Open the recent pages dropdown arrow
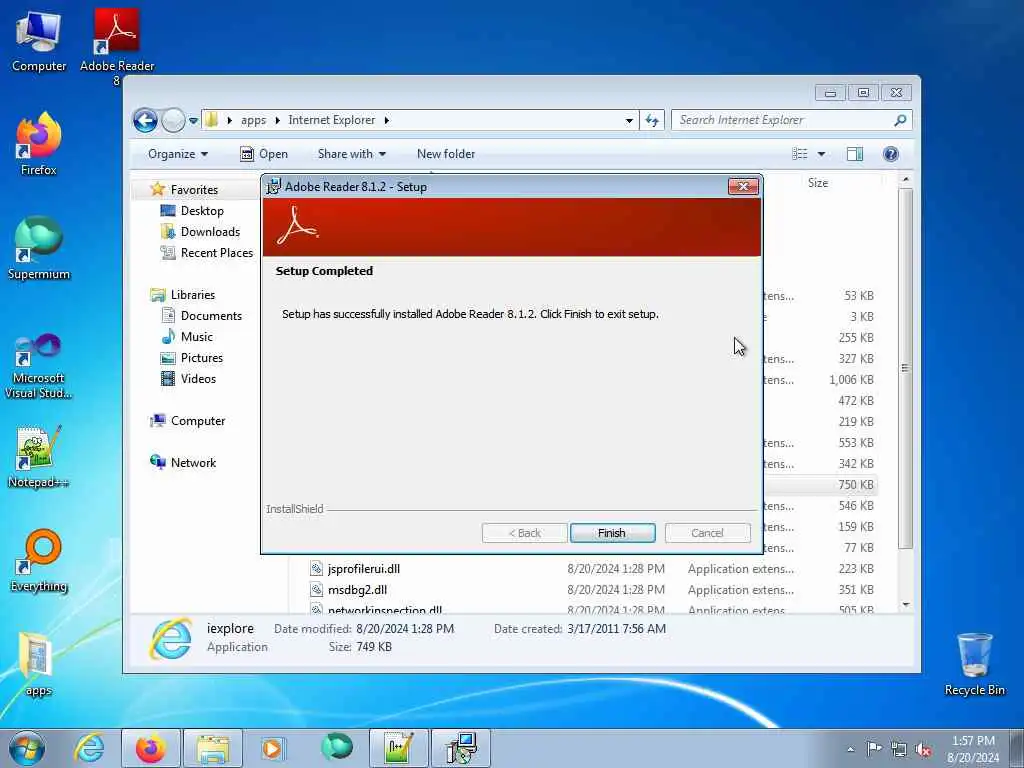Image resolution: width=1024 pixels, height=768 pixels. pyautogui.click(x=193, y=121)
